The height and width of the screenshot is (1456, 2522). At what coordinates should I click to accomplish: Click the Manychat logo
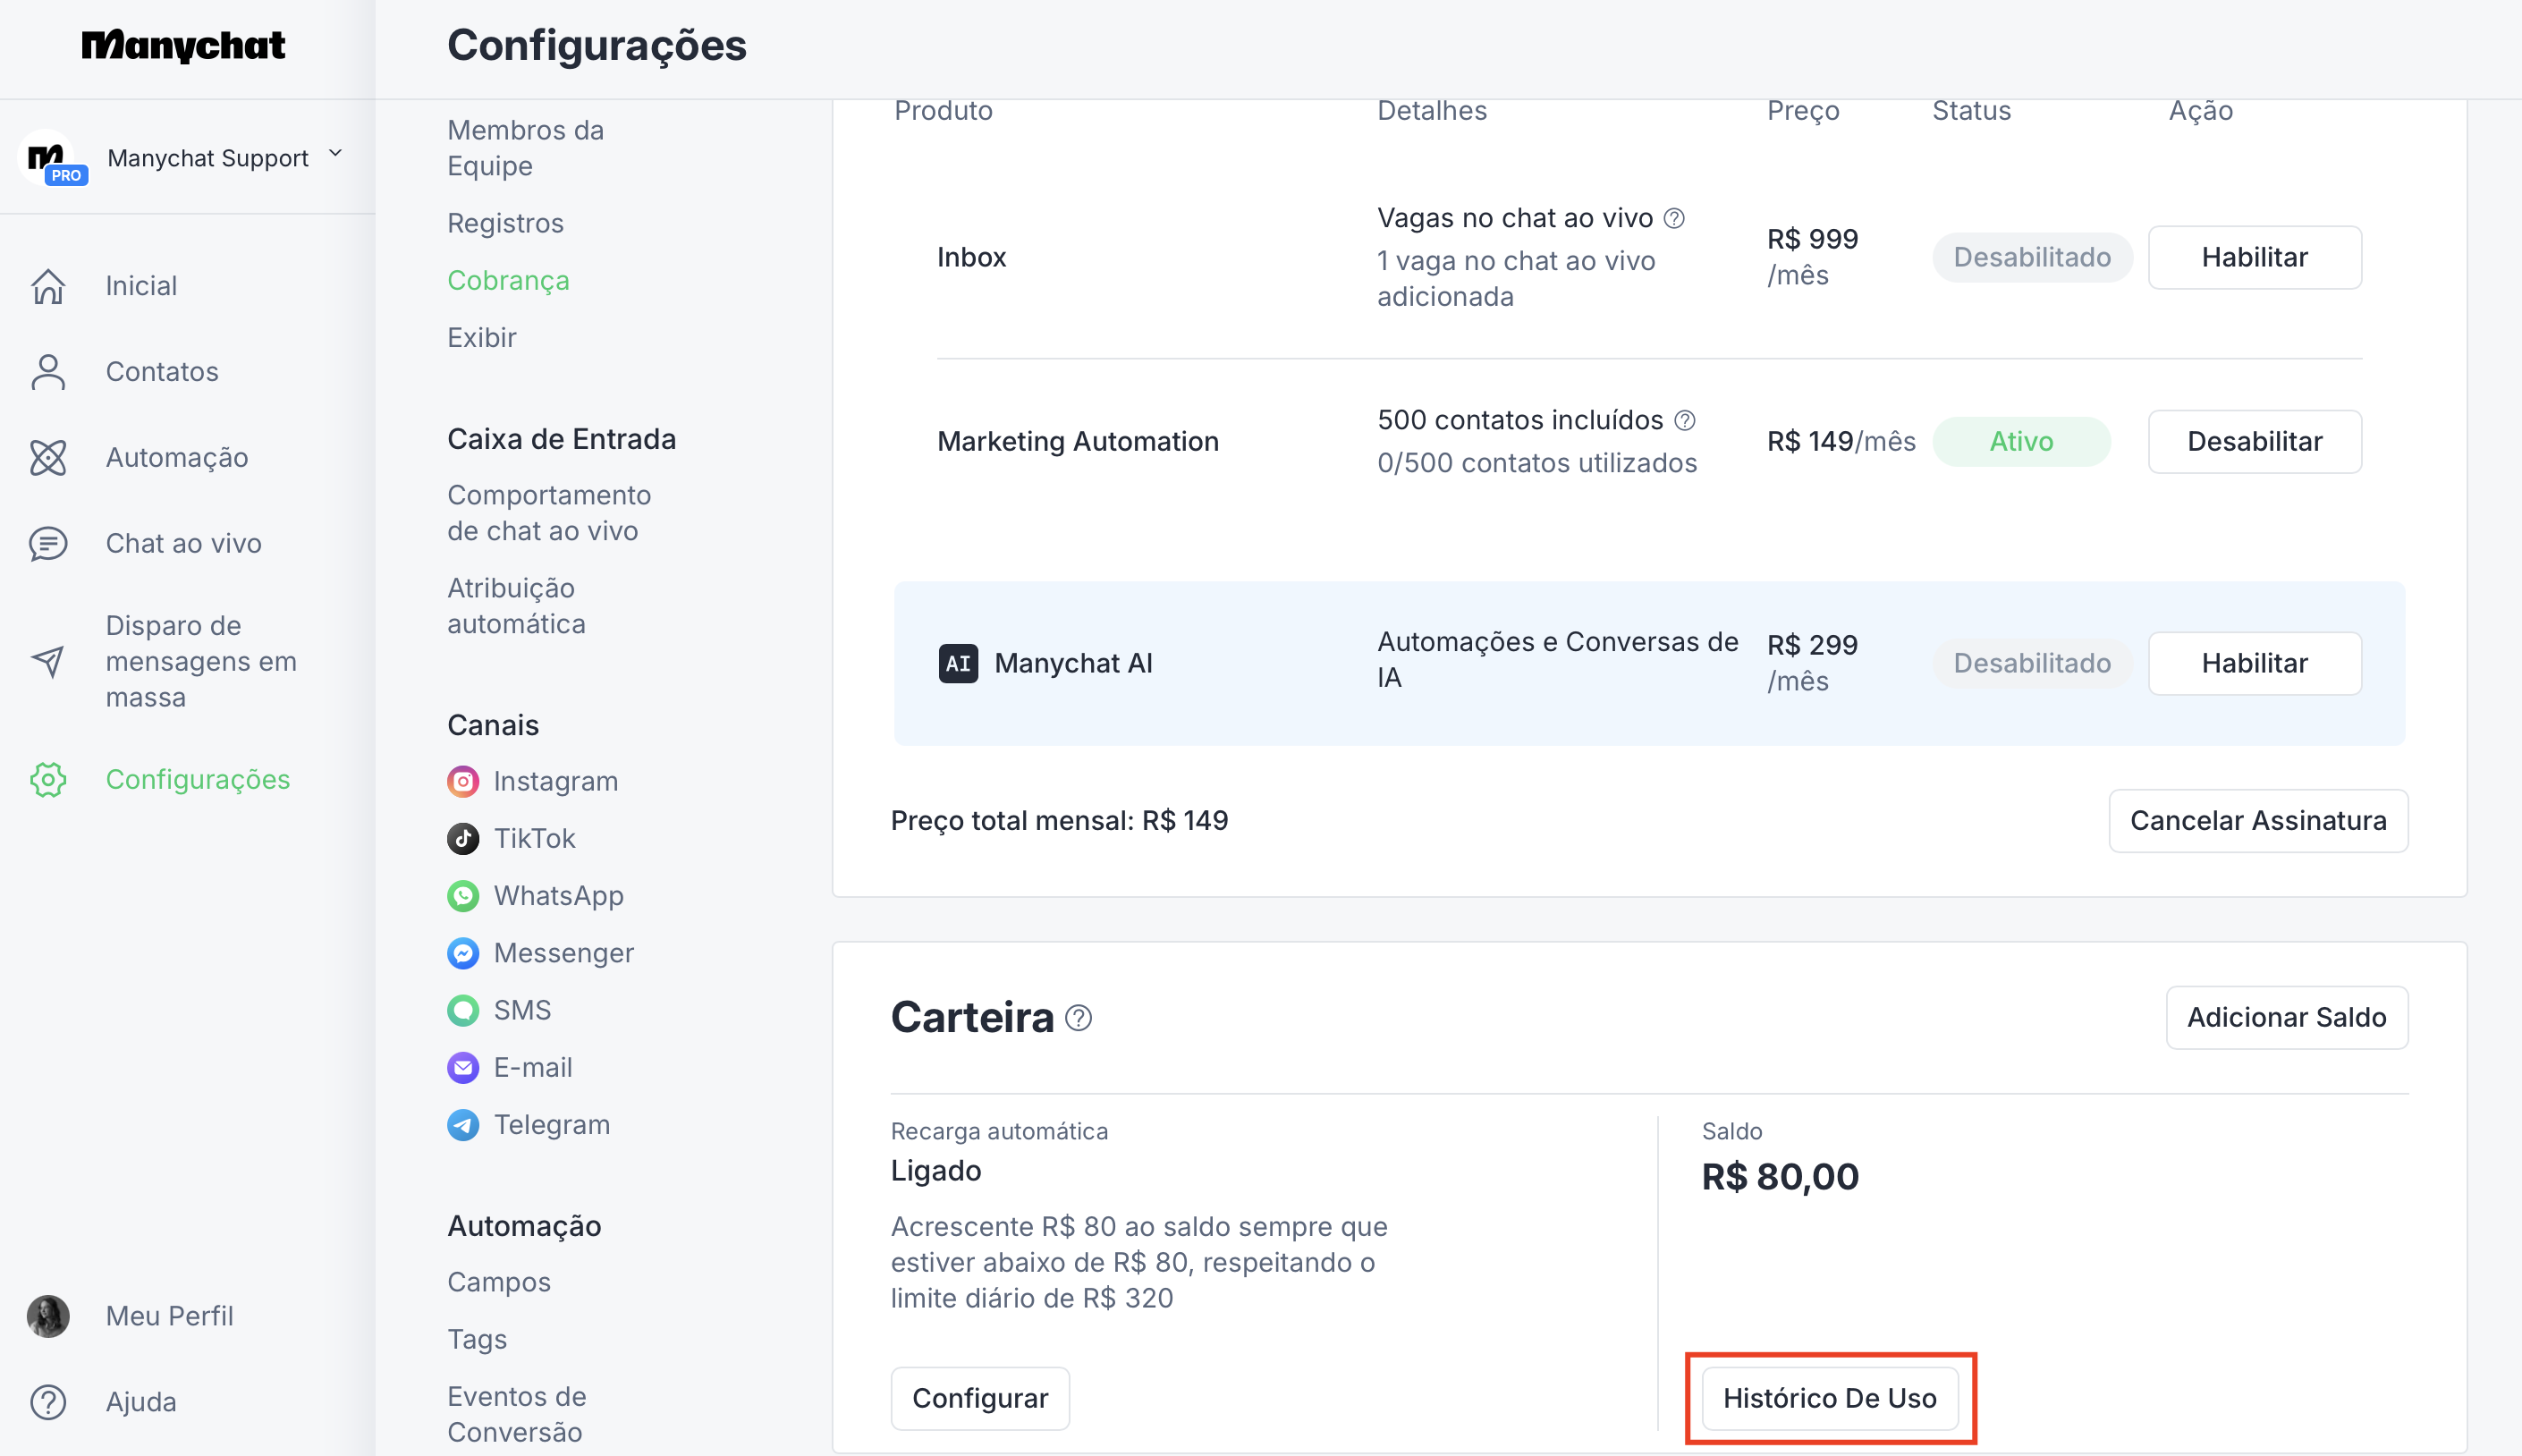(x=183, y=45)
